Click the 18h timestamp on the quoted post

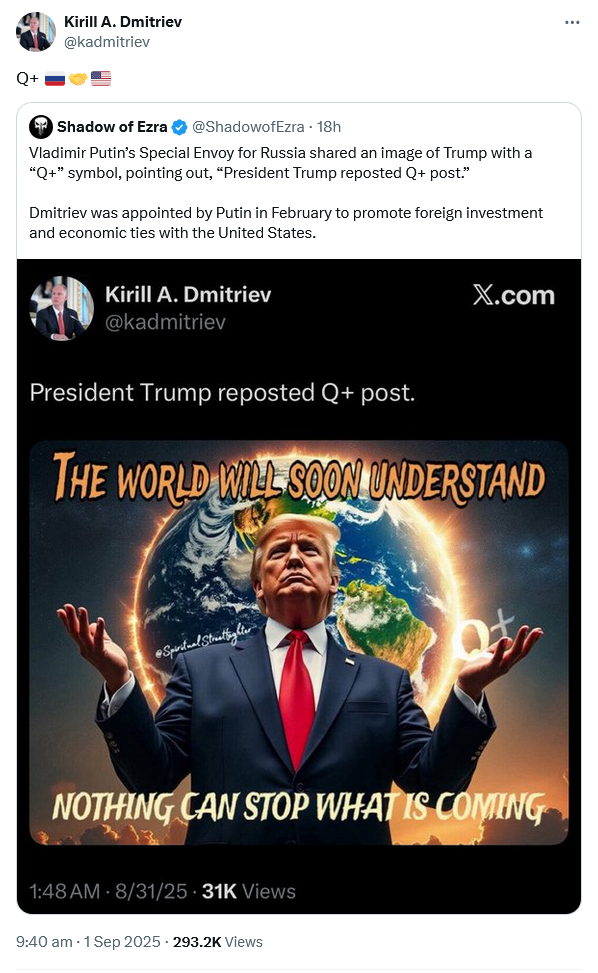tap(329, 127)
